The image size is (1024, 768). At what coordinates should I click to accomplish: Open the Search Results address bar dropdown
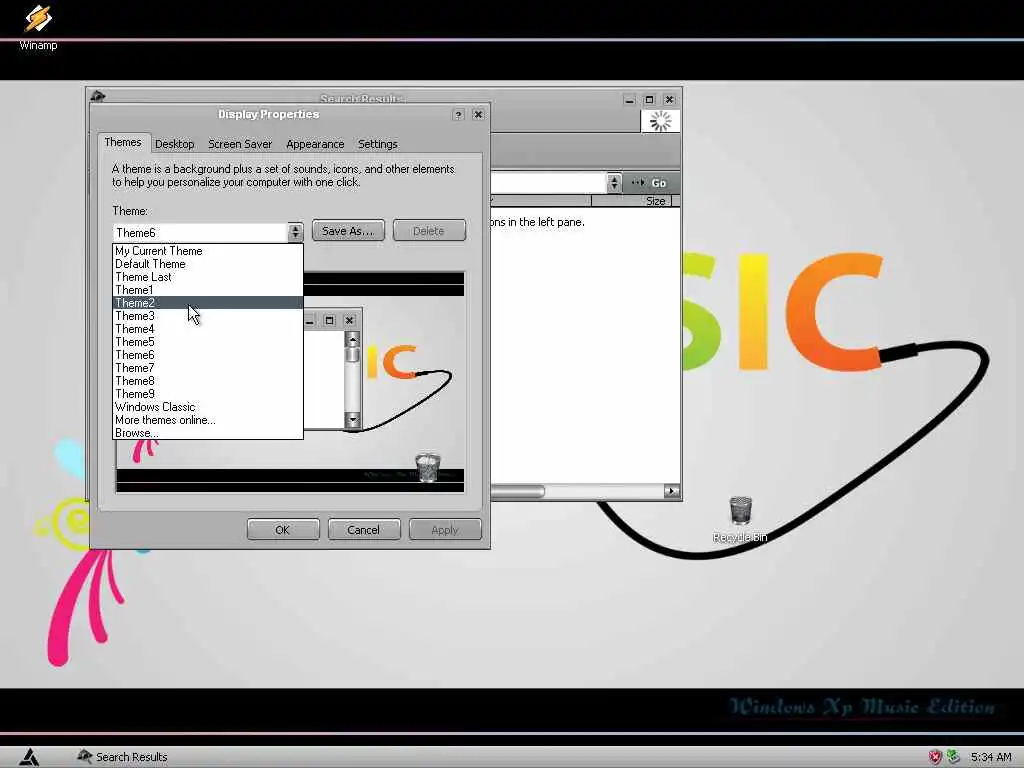tap(614, 183)
